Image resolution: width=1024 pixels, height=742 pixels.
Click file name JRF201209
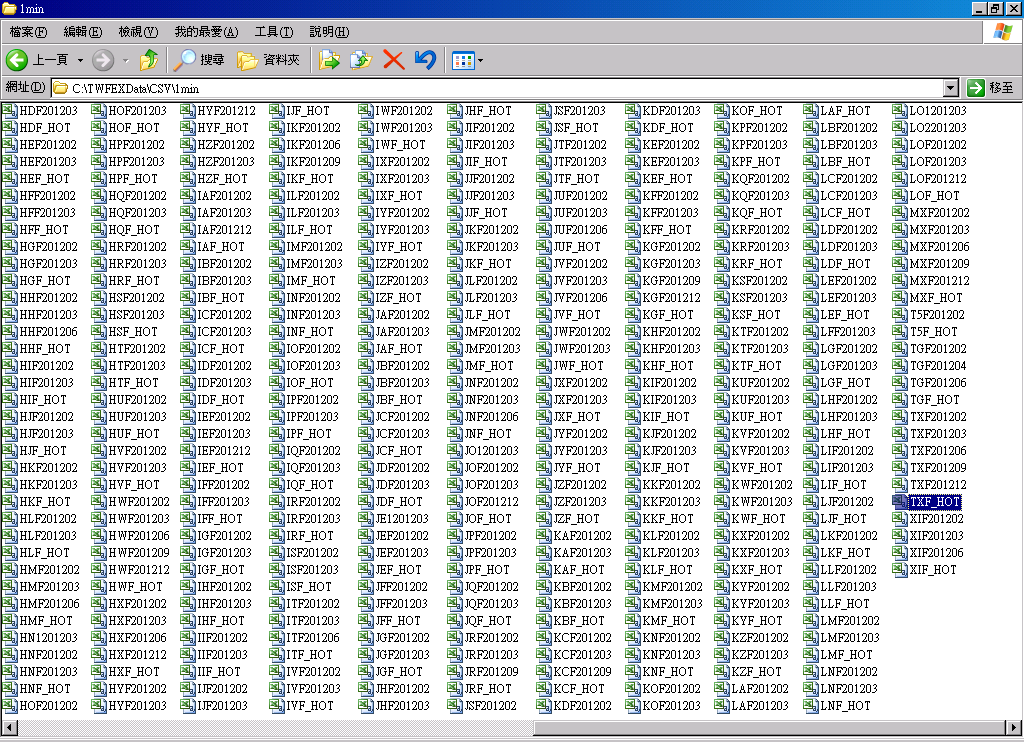(x=491, y=671)
